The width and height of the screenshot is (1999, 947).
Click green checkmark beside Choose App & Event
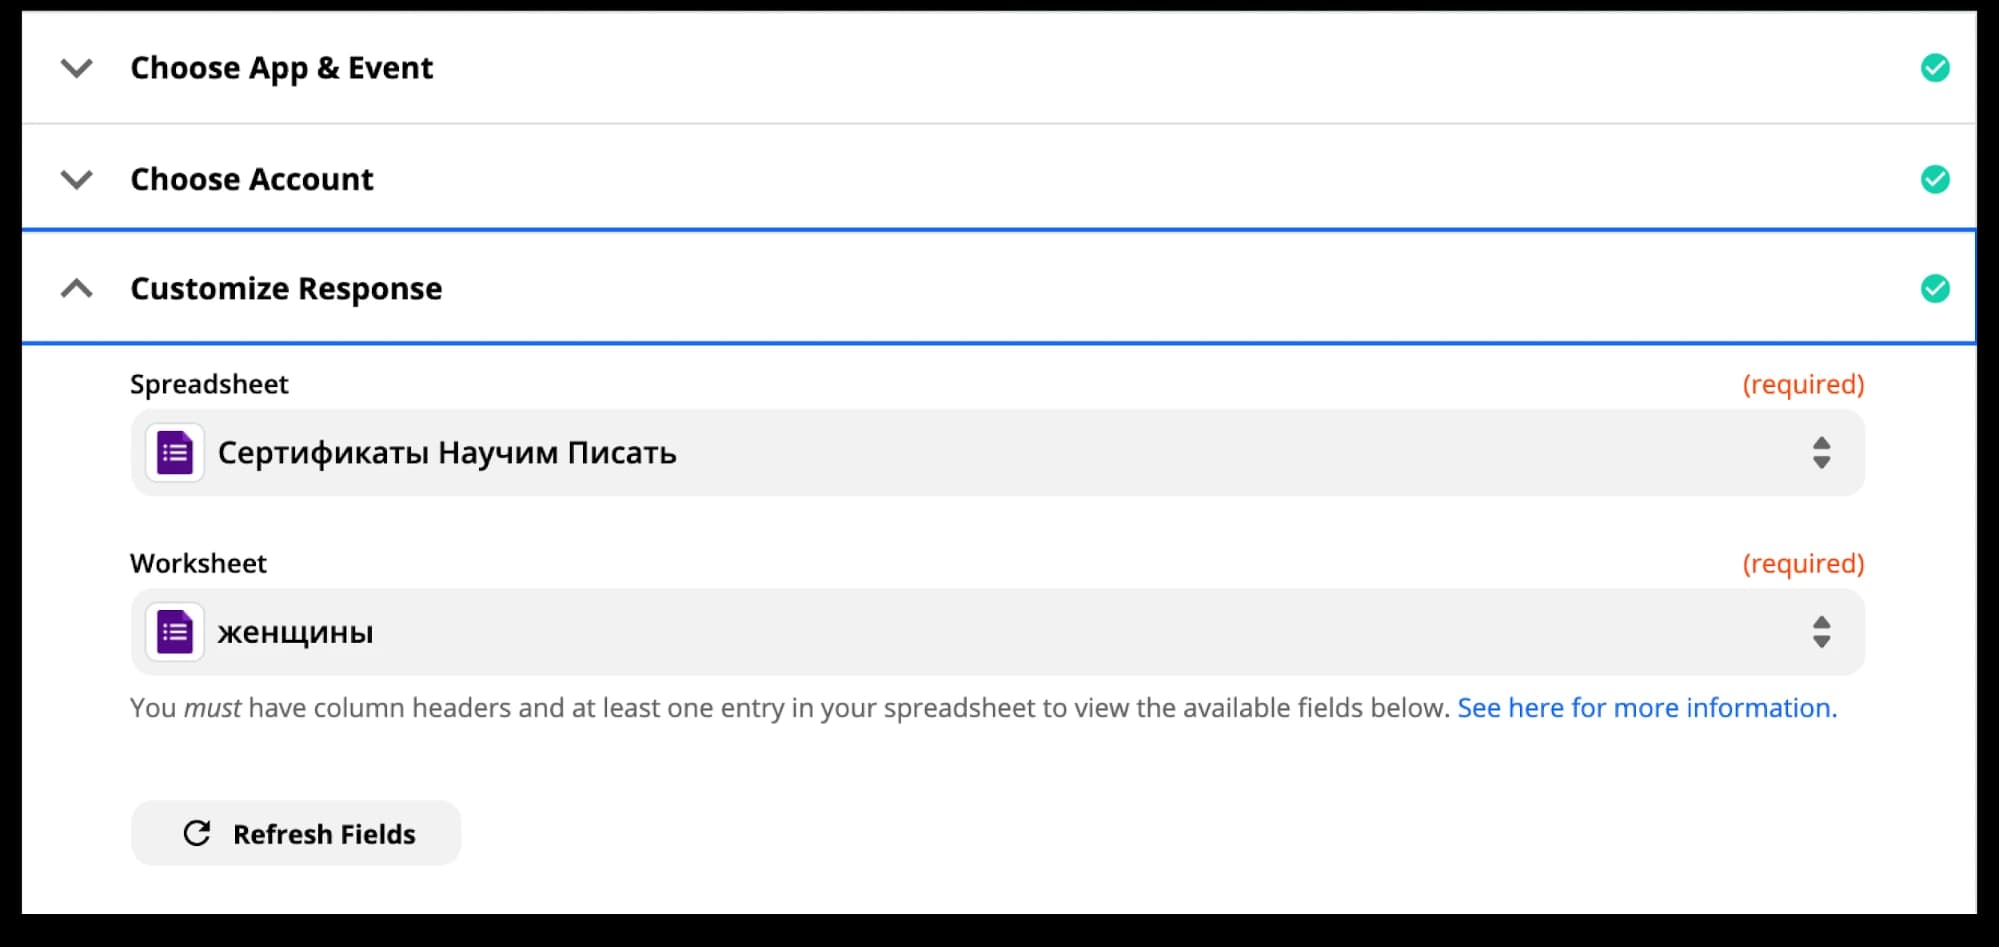click(x=1934, y=68)
